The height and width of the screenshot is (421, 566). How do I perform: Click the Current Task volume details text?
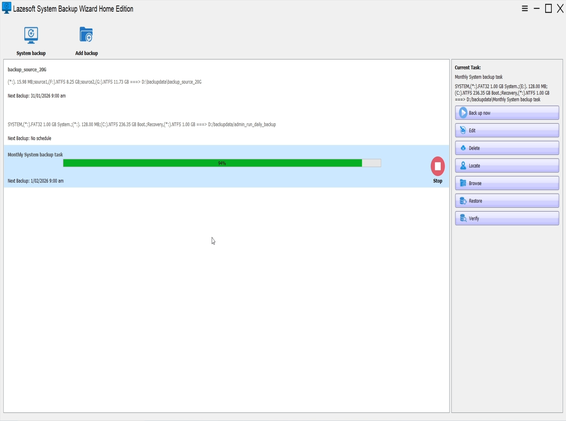(x=502, y=93)
